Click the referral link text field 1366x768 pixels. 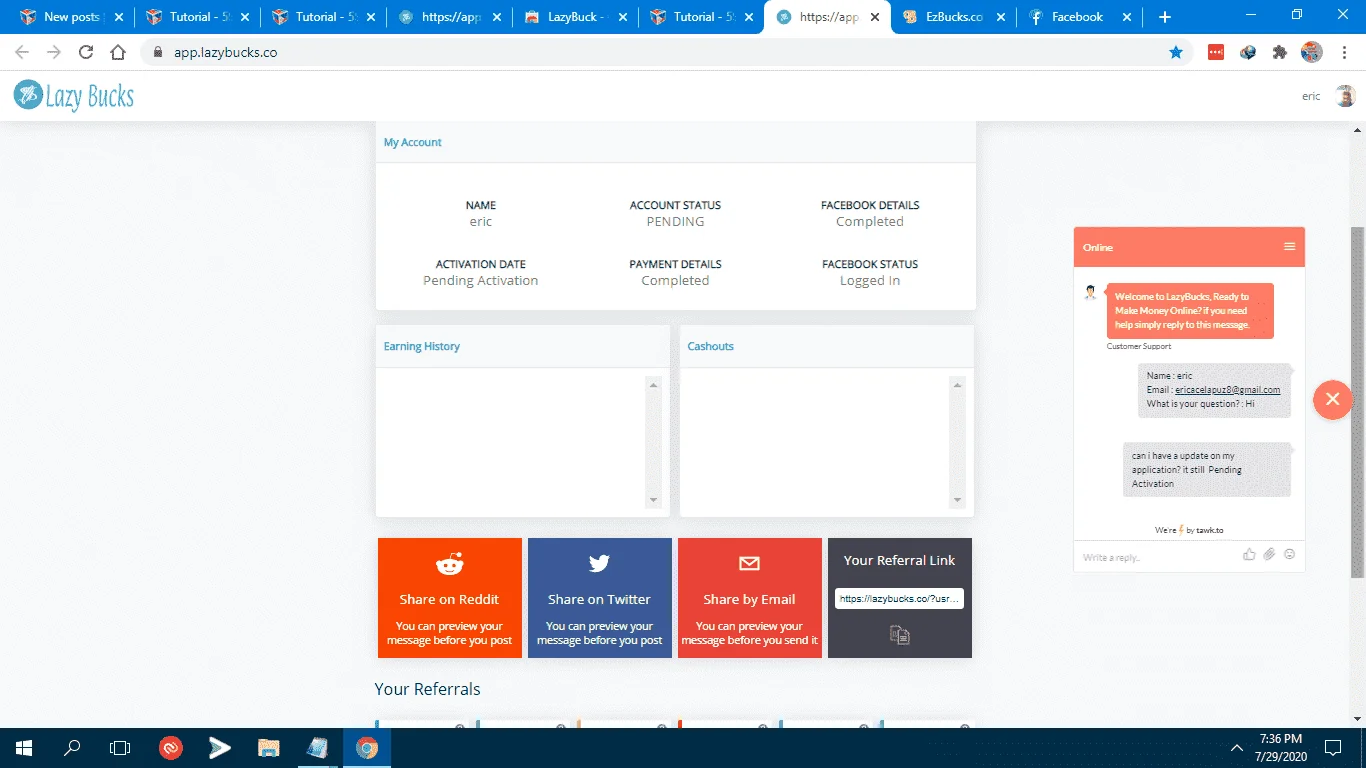(x=899, y=598)
